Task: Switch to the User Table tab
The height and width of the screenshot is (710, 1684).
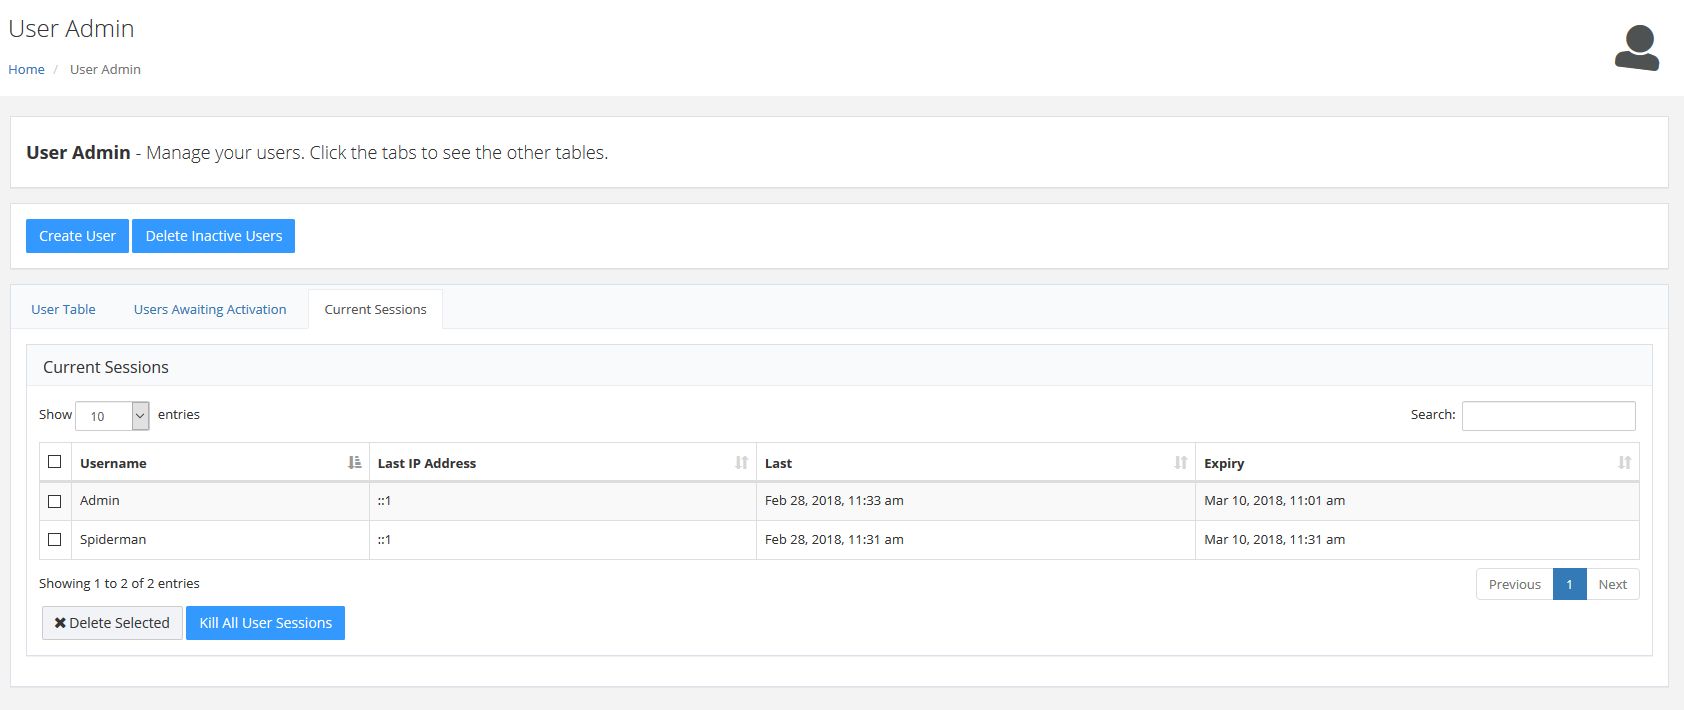Action: (x=63, y=309)
